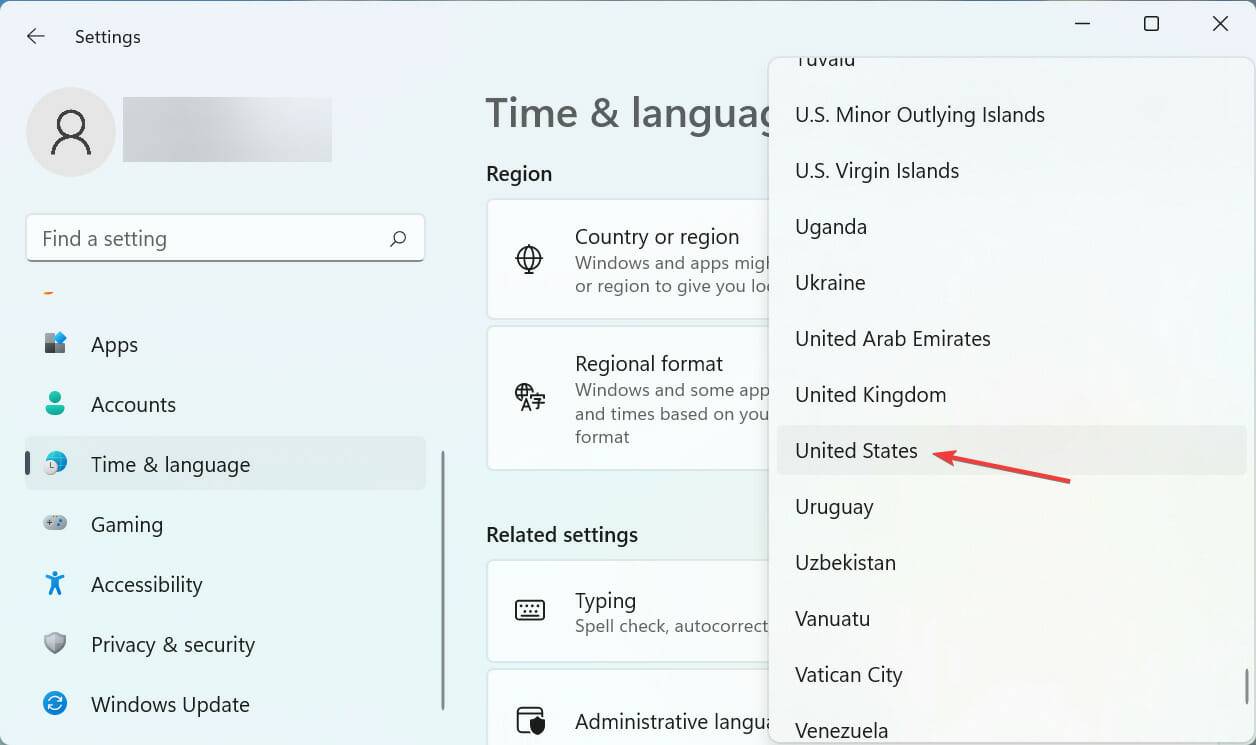
Task: Click the Privacy & security shield icon
Action: coord(55,644)
